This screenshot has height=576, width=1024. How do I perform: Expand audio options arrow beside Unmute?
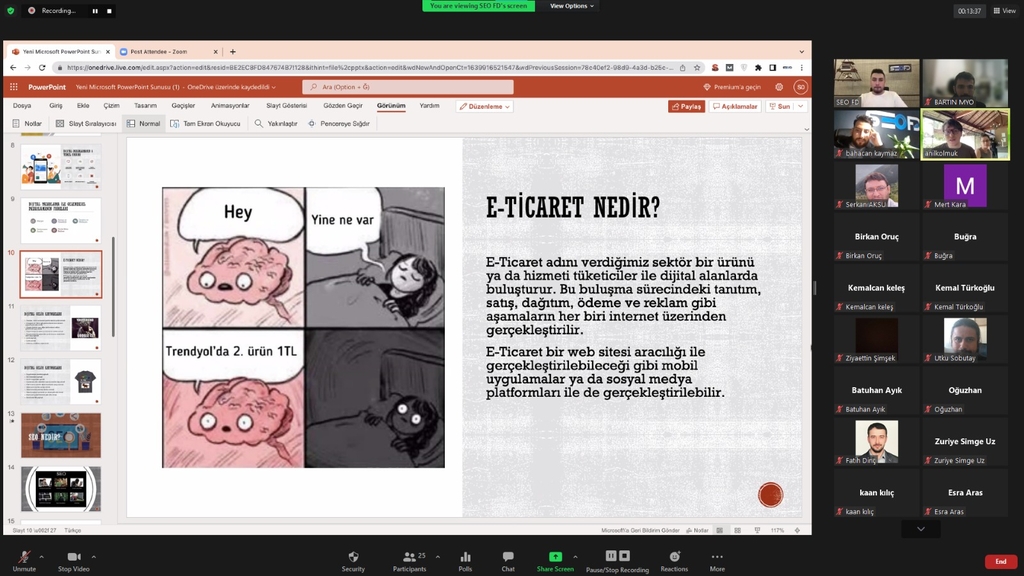pos(41,557)
